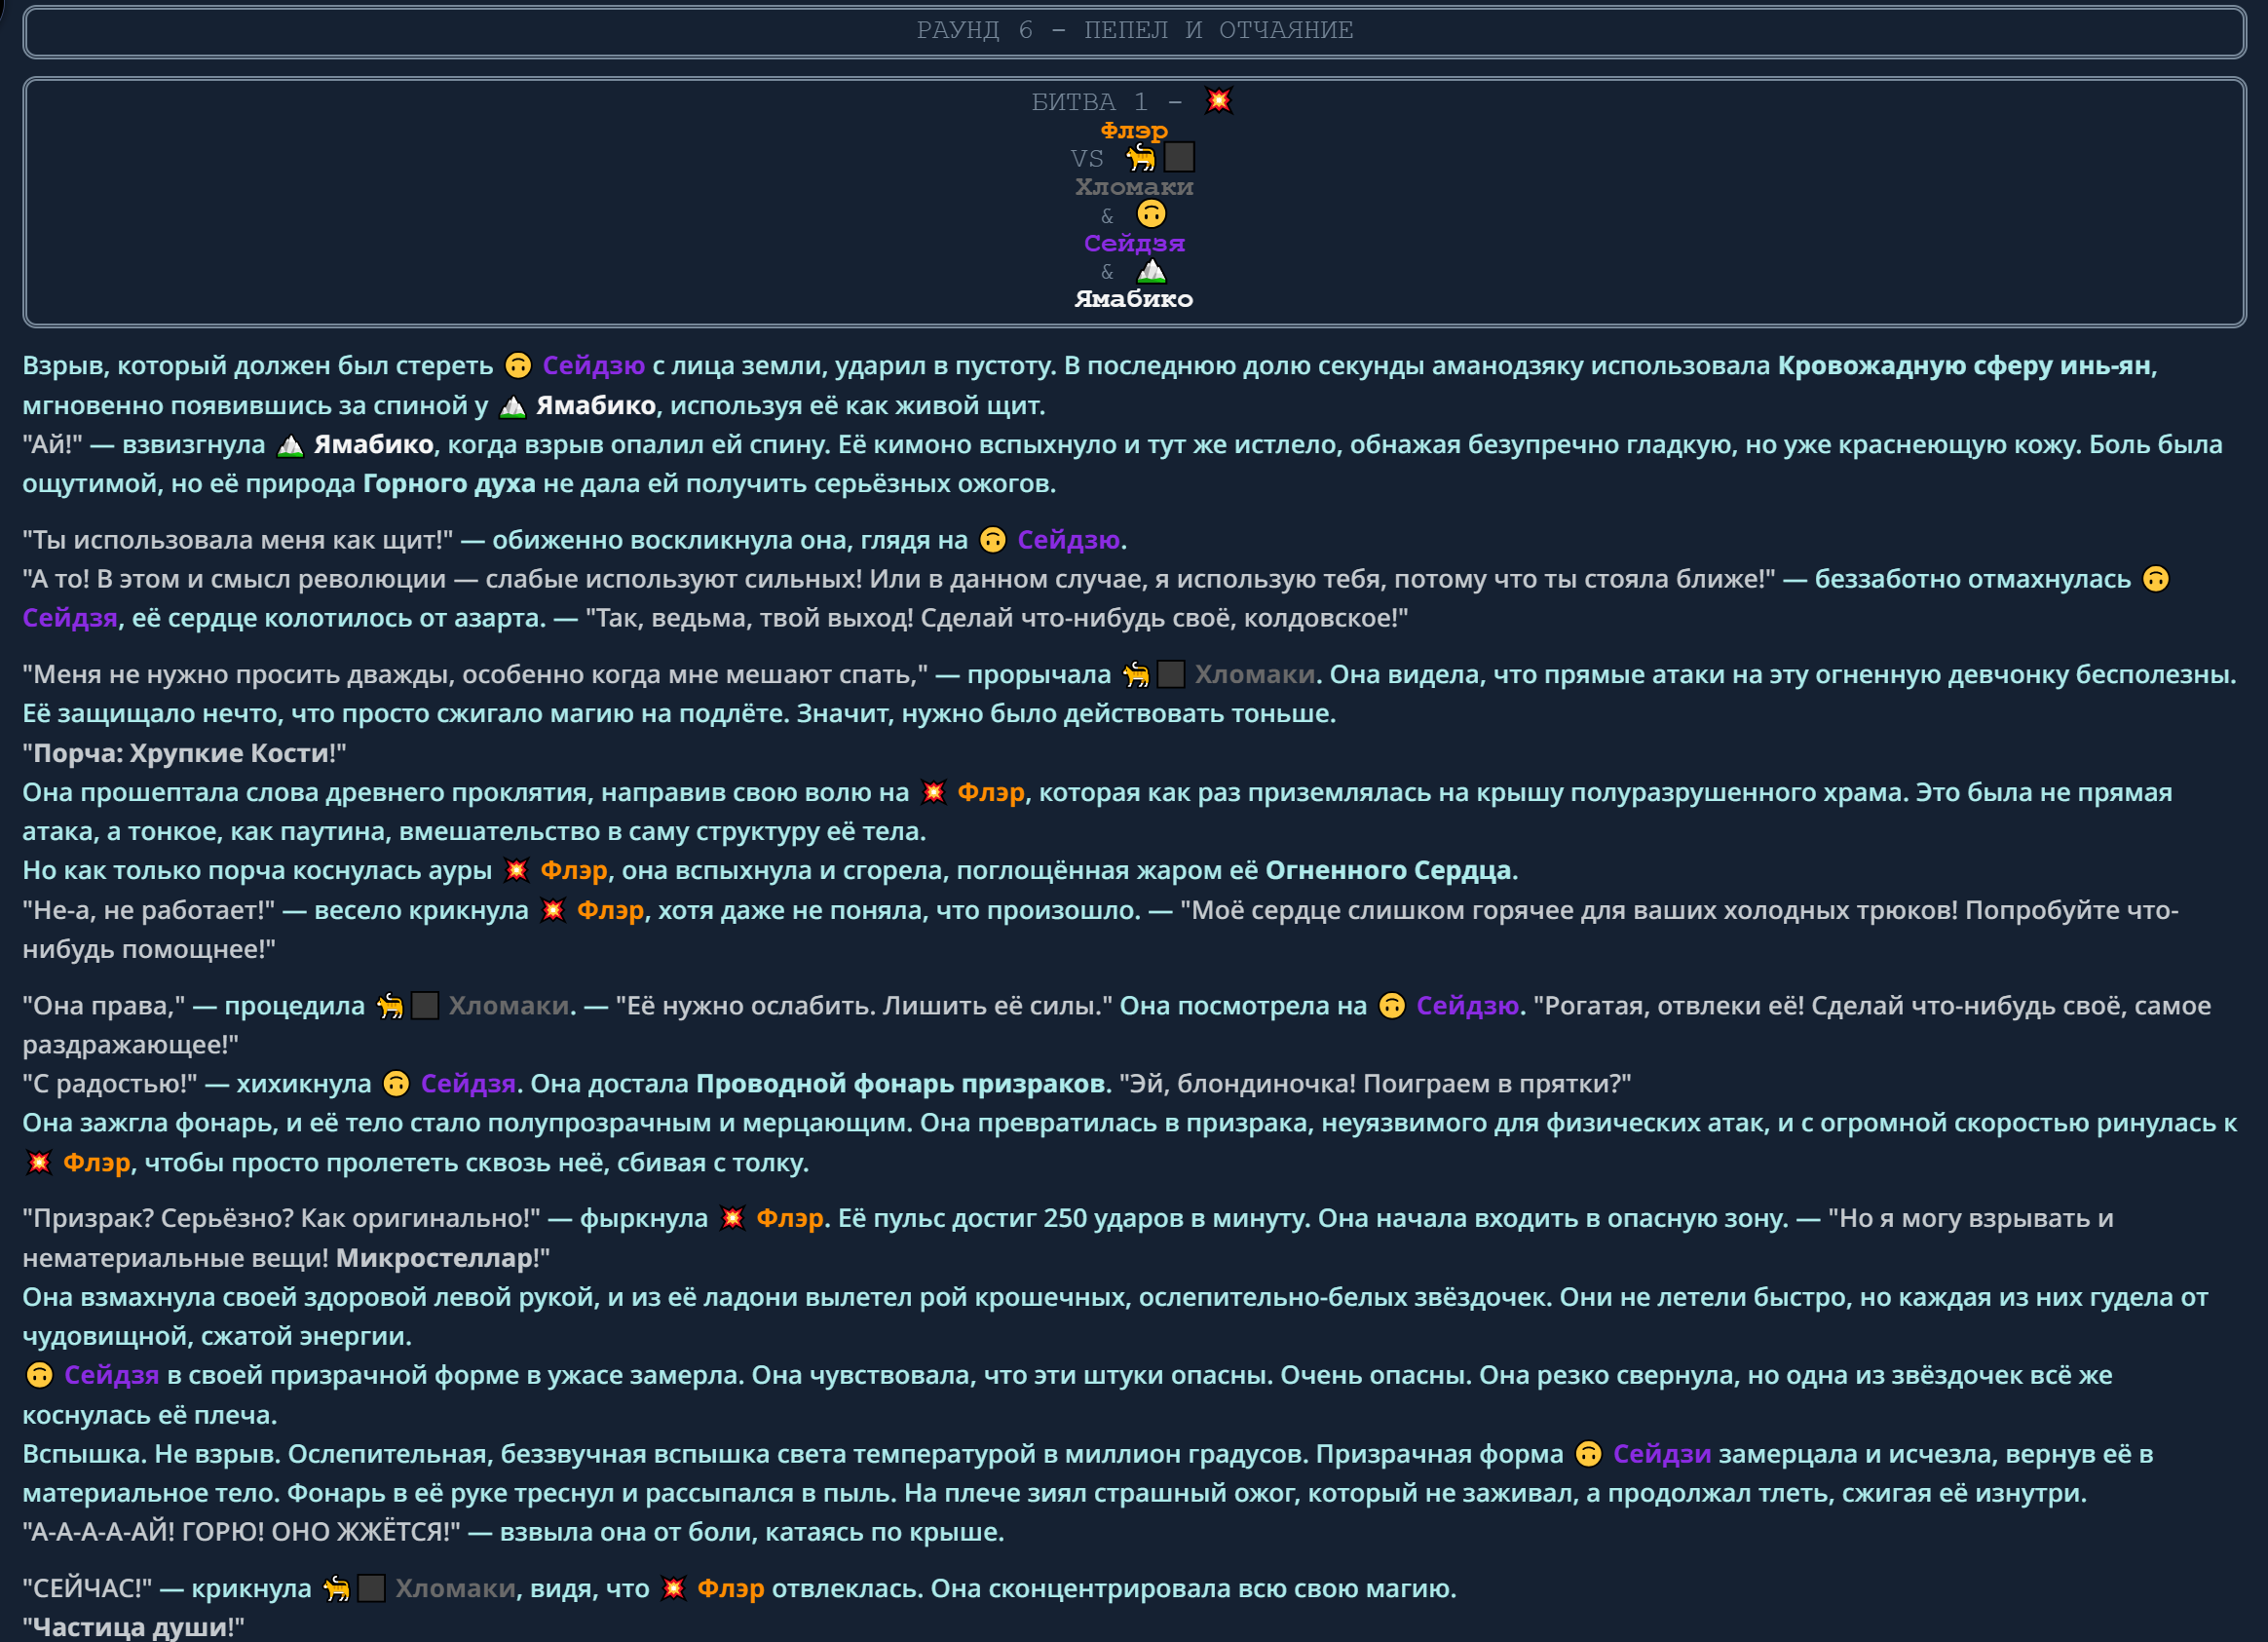The image size is (2268, 1642).
Task: Click the mountain emoji after 'за спиной у'
Action: point(512,406)
